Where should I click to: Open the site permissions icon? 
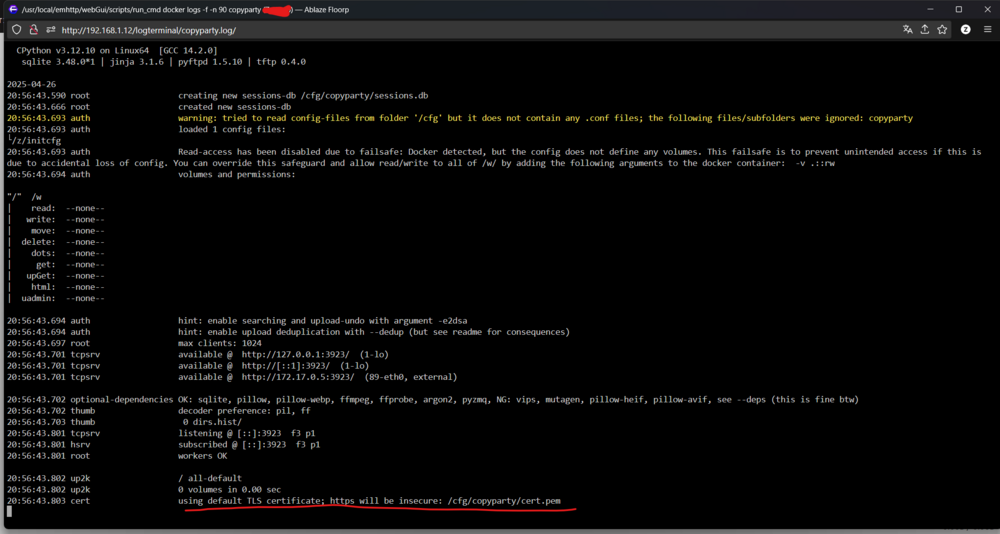click(50, 29)
